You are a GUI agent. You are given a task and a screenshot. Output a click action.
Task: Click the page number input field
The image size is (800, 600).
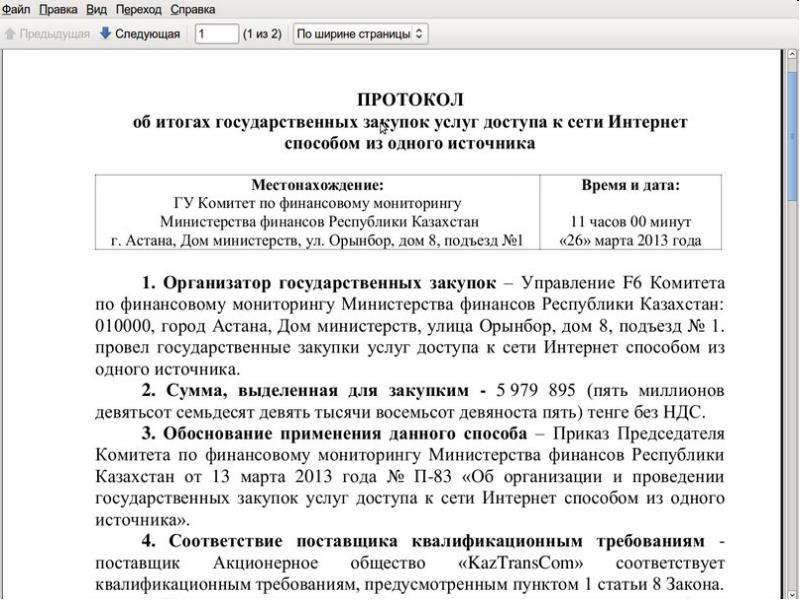217,34
